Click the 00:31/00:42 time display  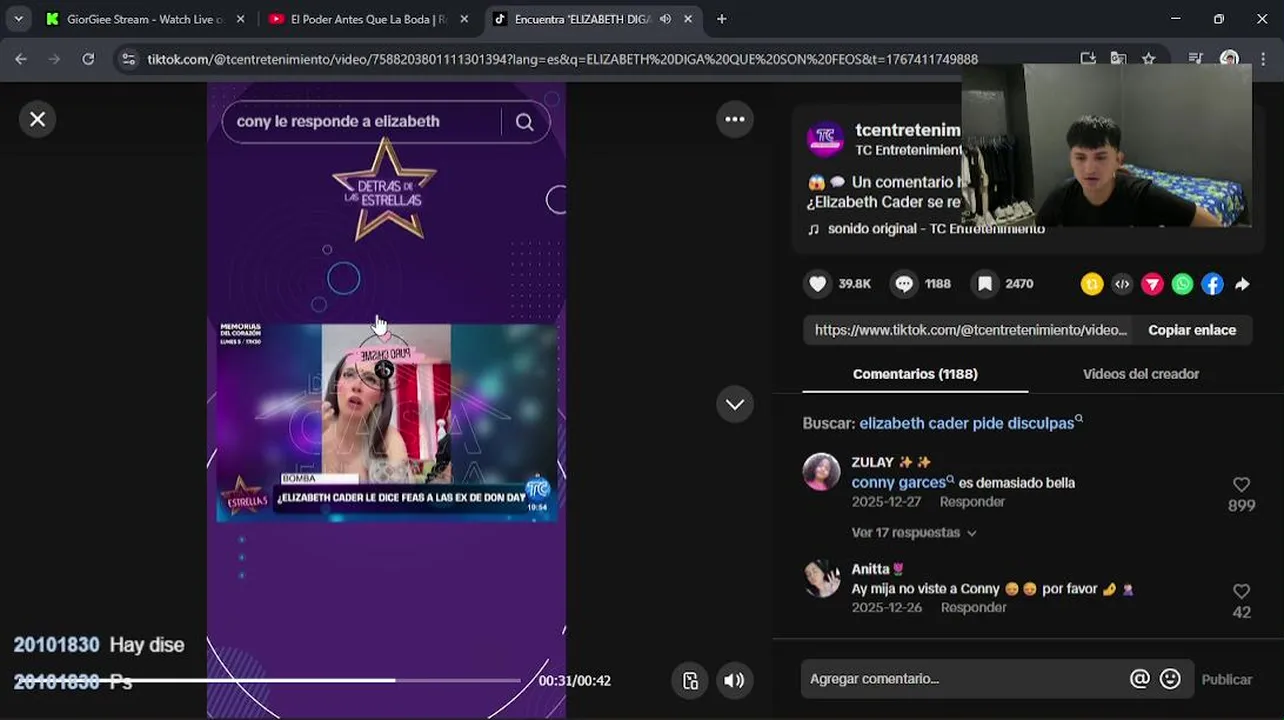click(574, 681)
